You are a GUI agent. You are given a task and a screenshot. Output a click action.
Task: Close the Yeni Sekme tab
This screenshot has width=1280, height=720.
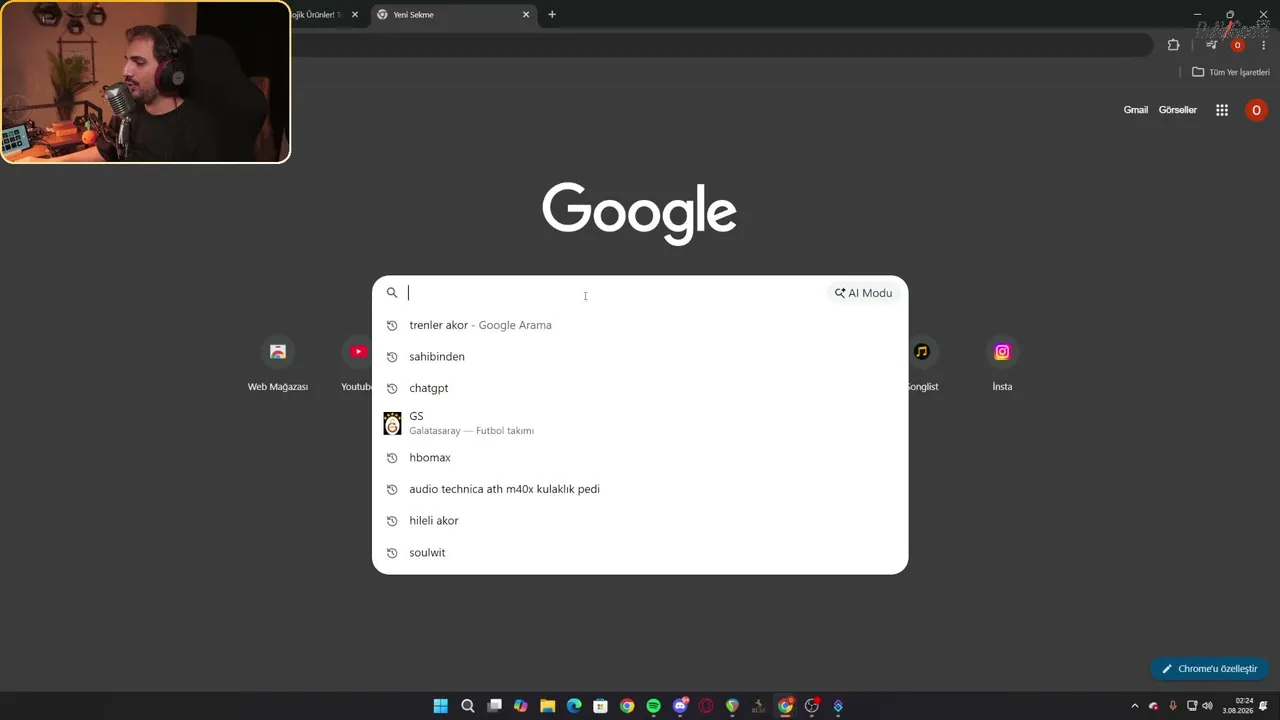click(526, 15)
